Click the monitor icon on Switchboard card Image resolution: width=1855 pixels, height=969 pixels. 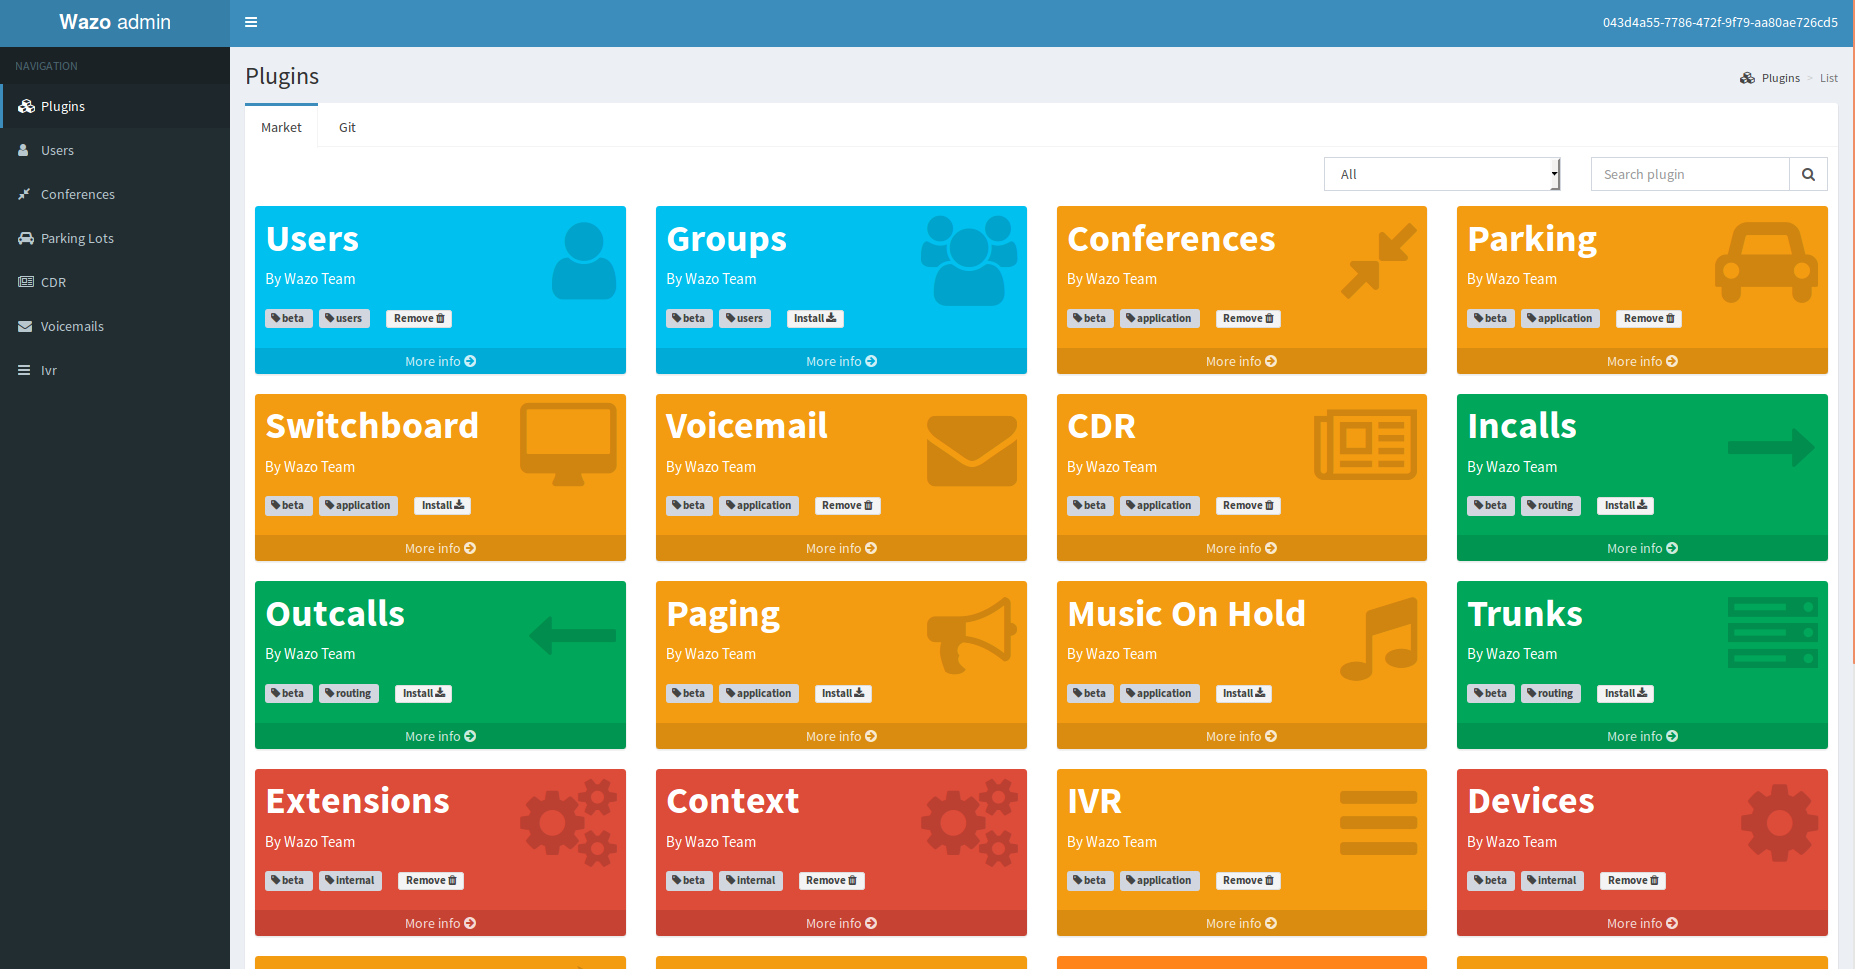pos(568,444)
